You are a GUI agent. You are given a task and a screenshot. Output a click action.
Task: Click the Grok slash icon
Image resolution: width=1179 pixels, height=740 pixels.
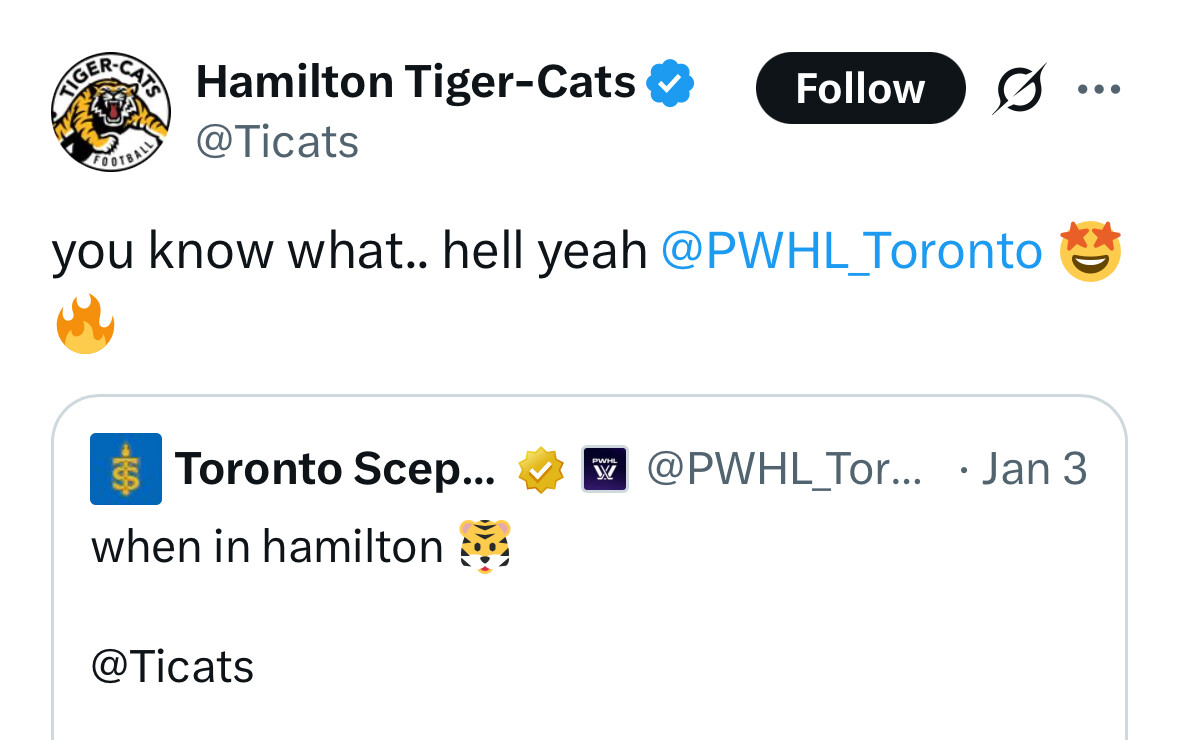click(x=1019, y=89)
